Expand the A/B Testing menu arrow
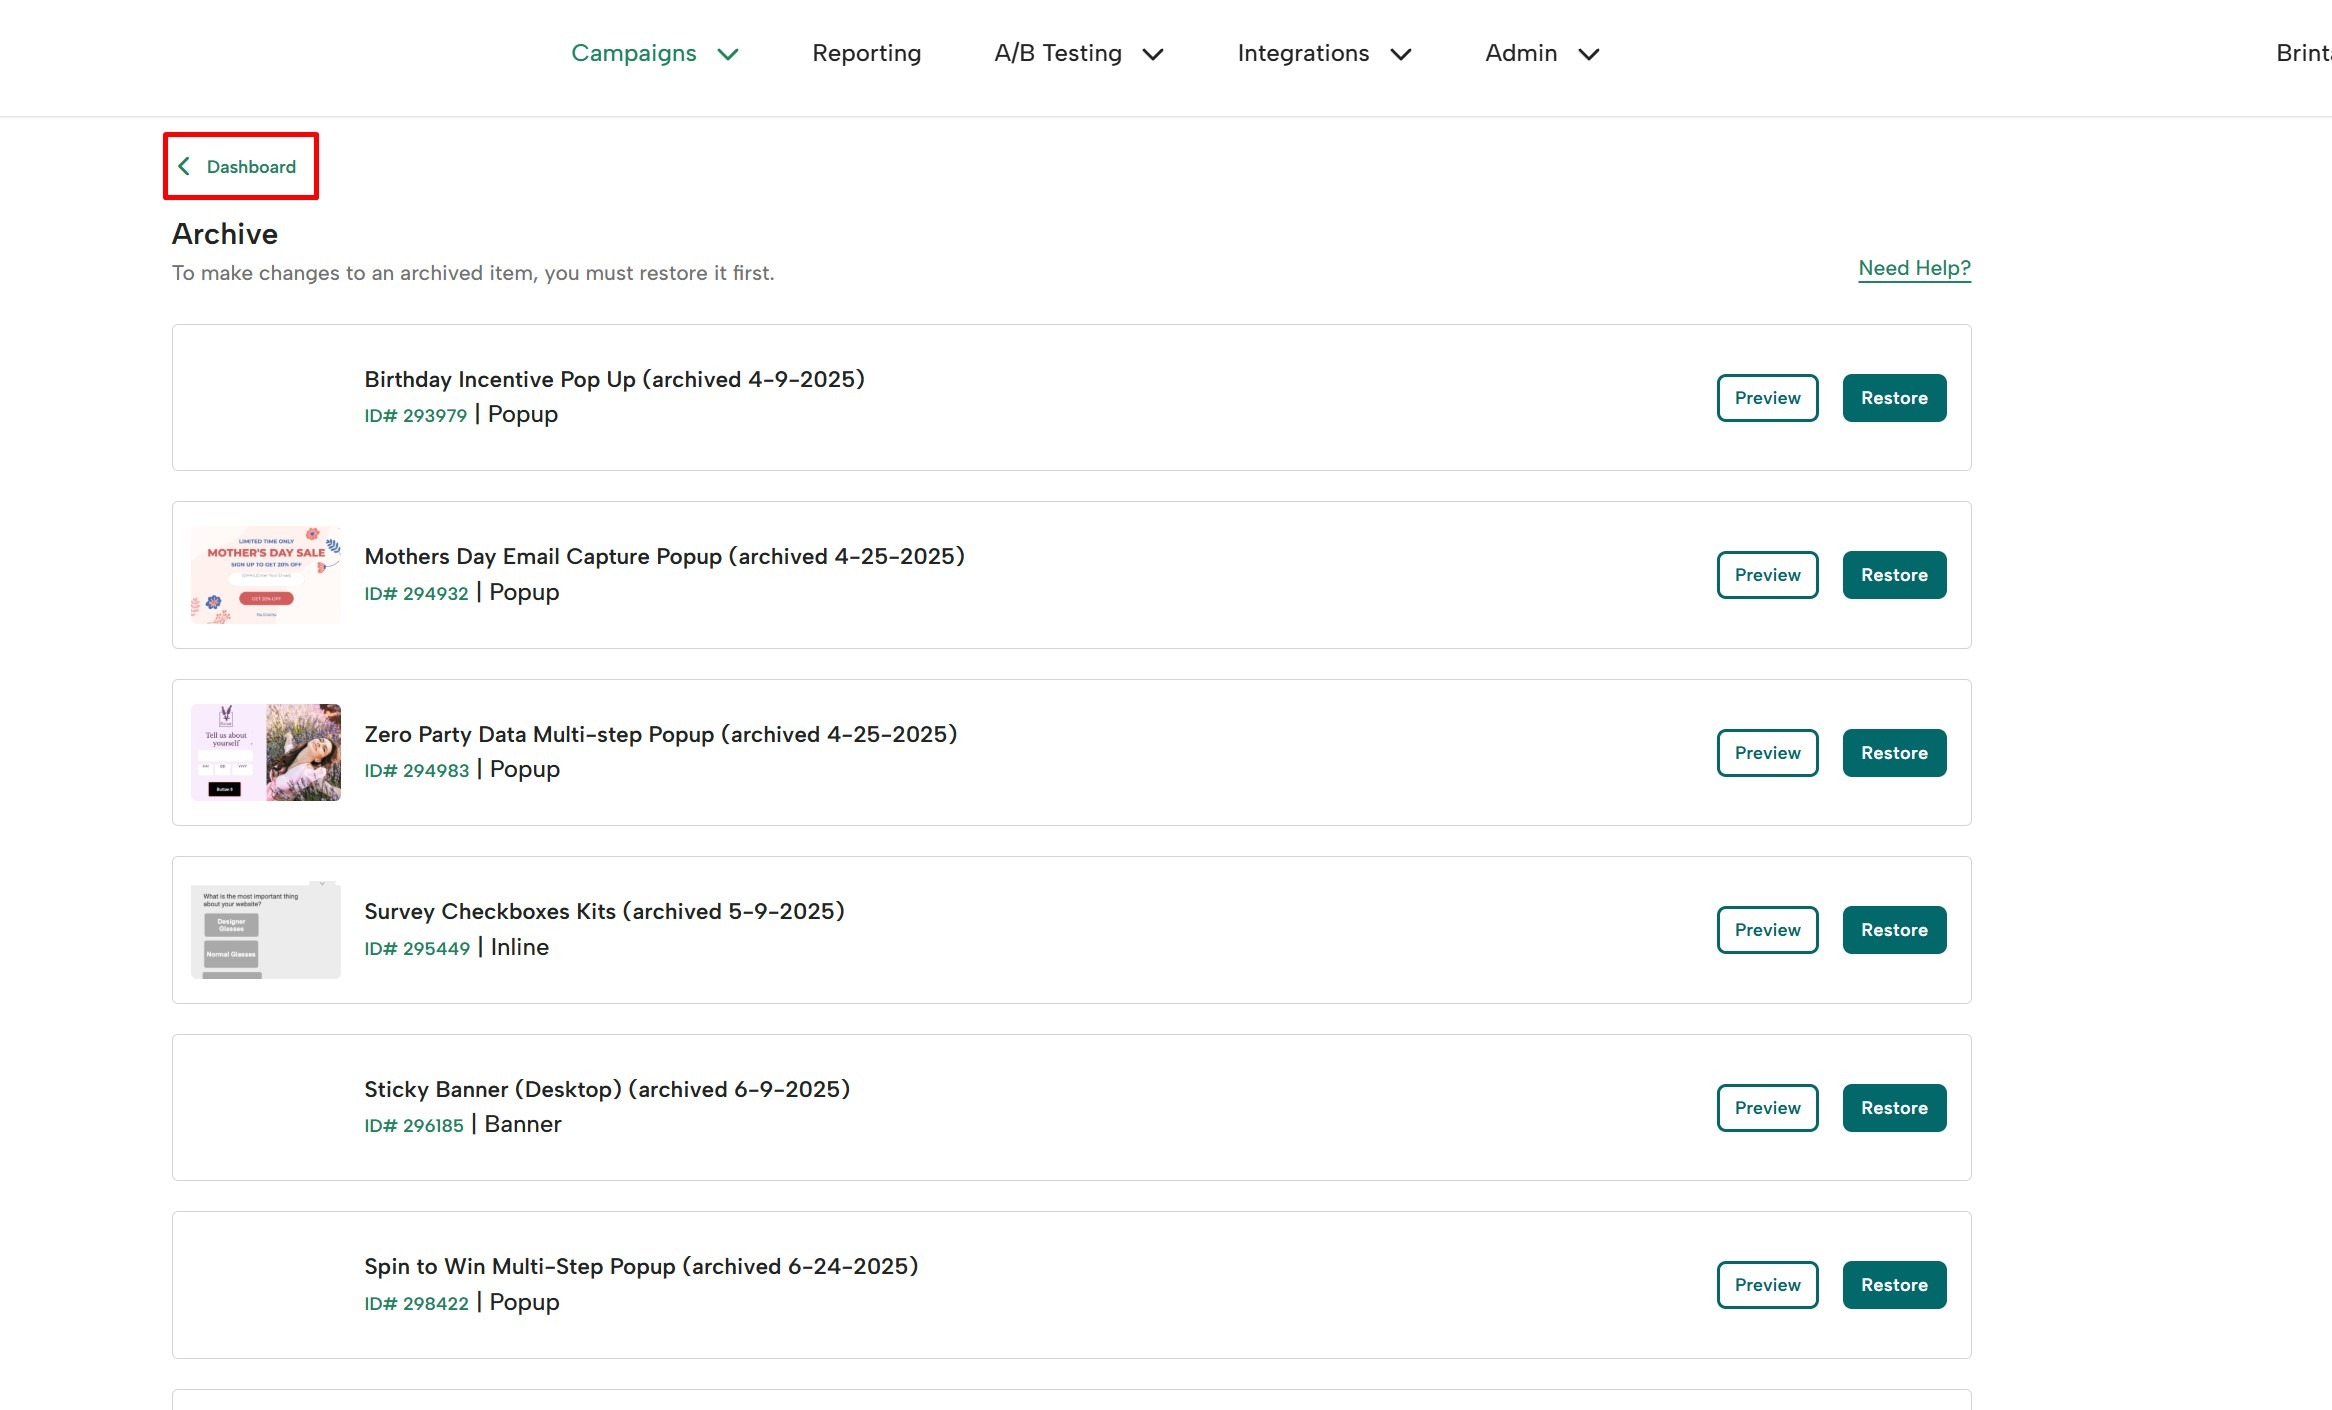This screenshot has height=1410, width=2332. (x=1153, y=54)
